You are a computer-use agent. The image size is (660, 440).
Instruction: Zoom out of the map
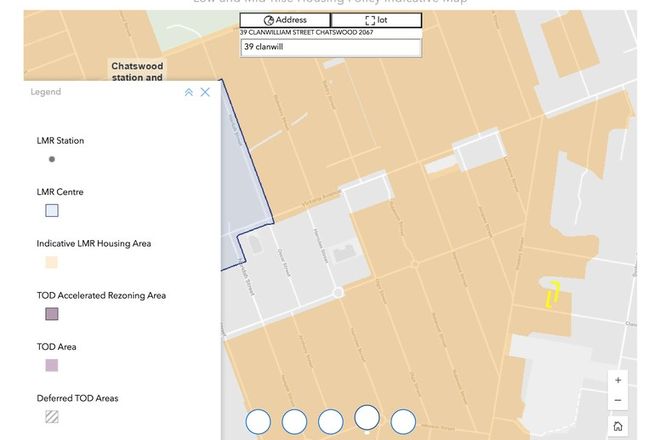point(618,400)
